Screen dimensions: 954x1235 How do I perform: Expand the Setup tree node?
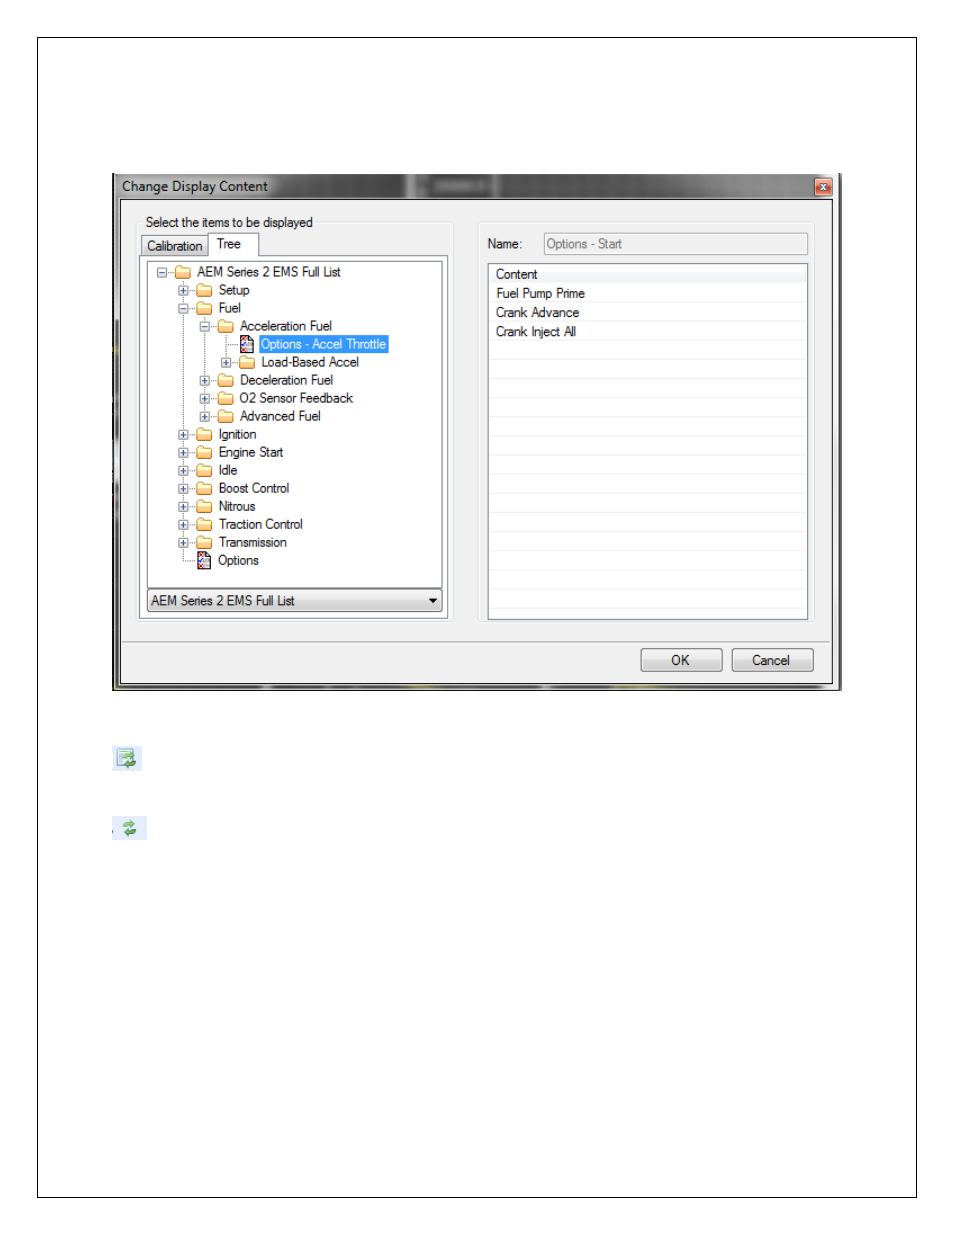pos(183,290)
